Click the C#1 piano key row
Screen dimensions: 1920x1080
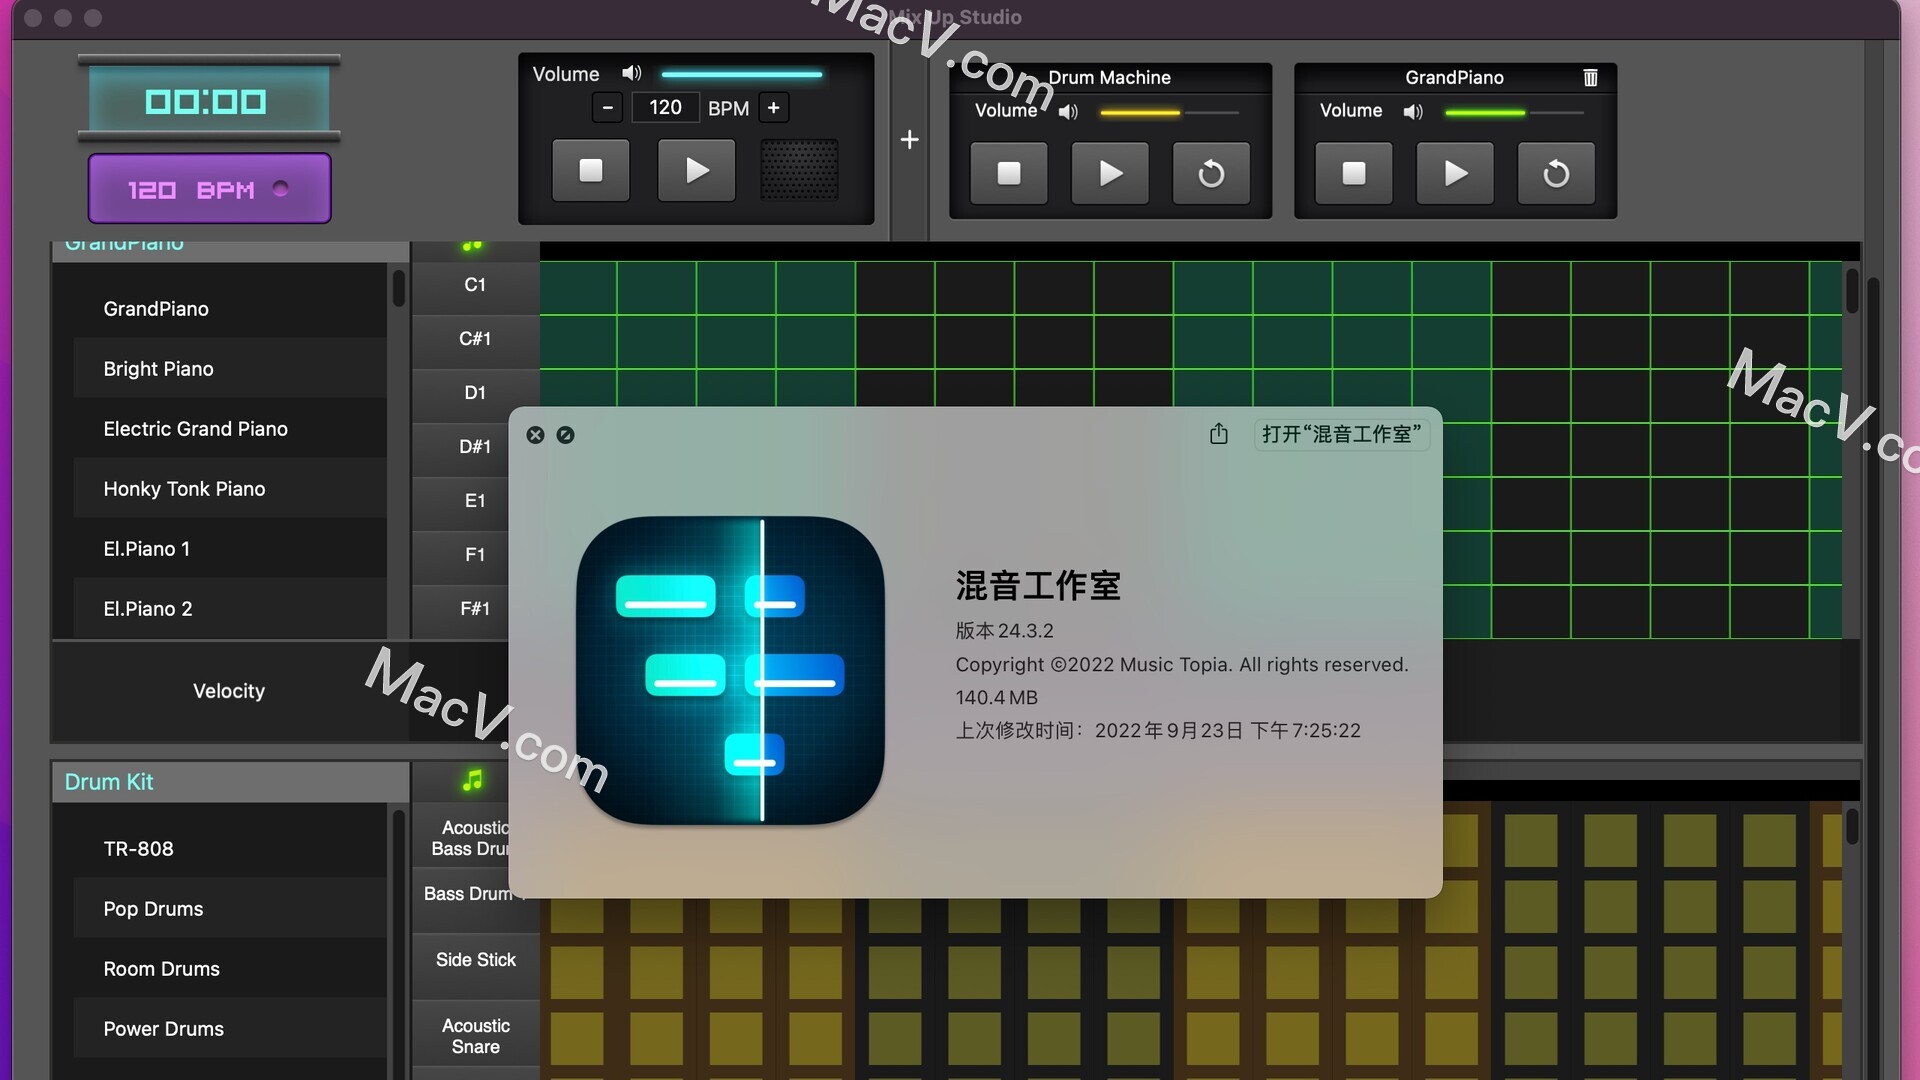point(475,339)
